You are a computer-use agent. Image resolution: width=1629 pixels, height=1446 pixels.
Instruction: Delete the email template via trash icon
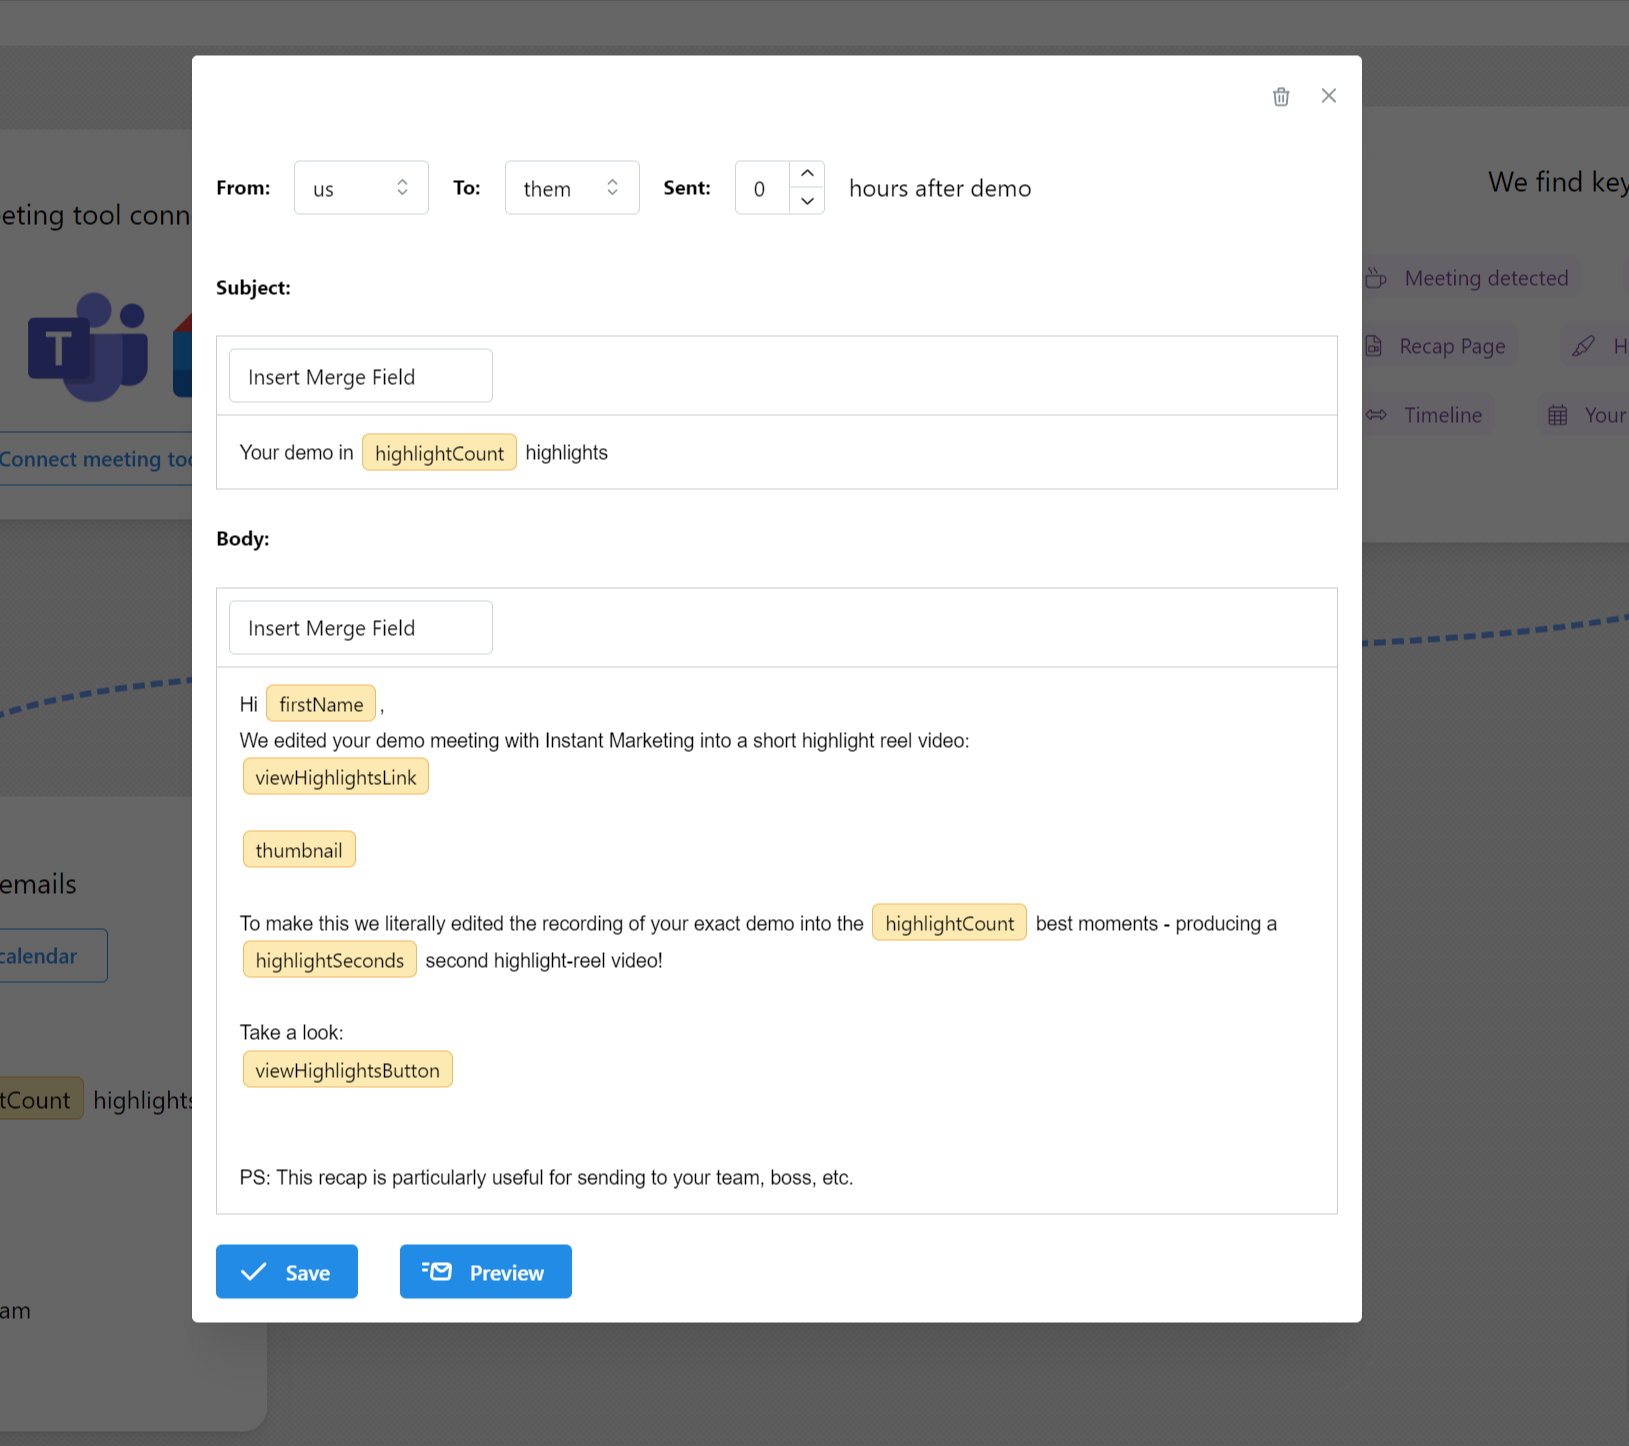tap(1281, 96)
